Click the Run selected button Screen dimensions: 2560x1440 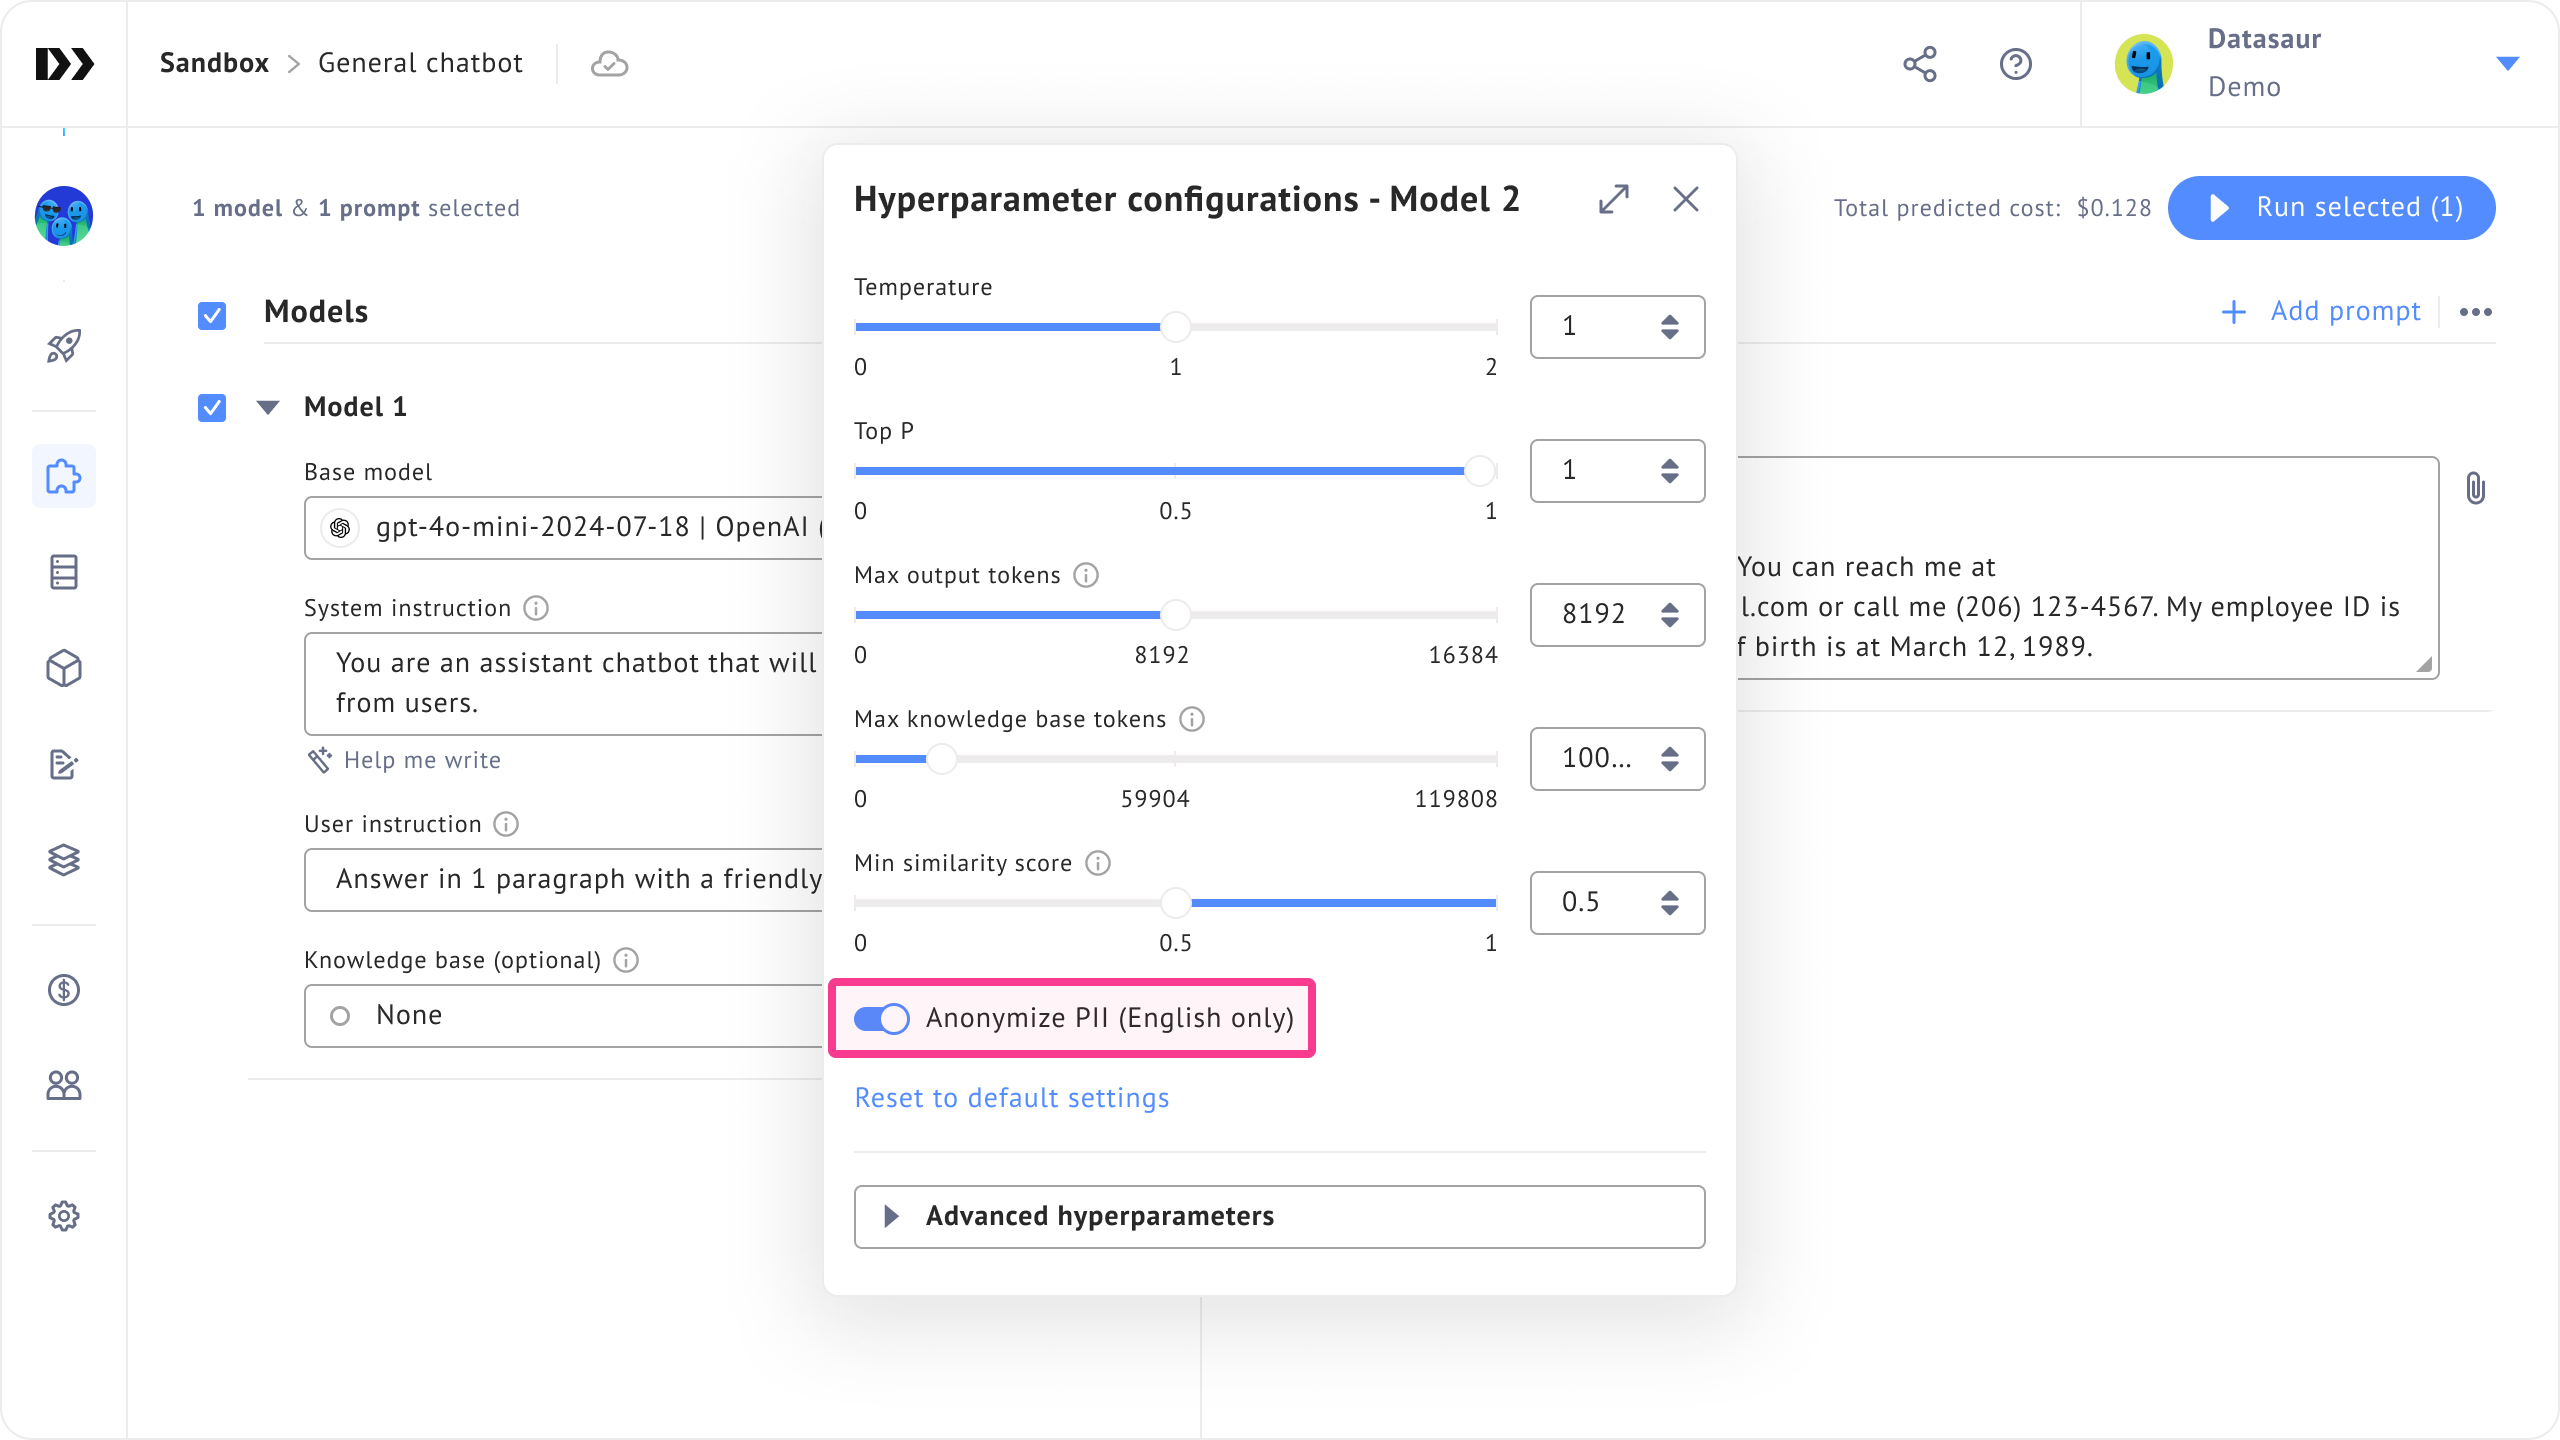point(2331,208)
